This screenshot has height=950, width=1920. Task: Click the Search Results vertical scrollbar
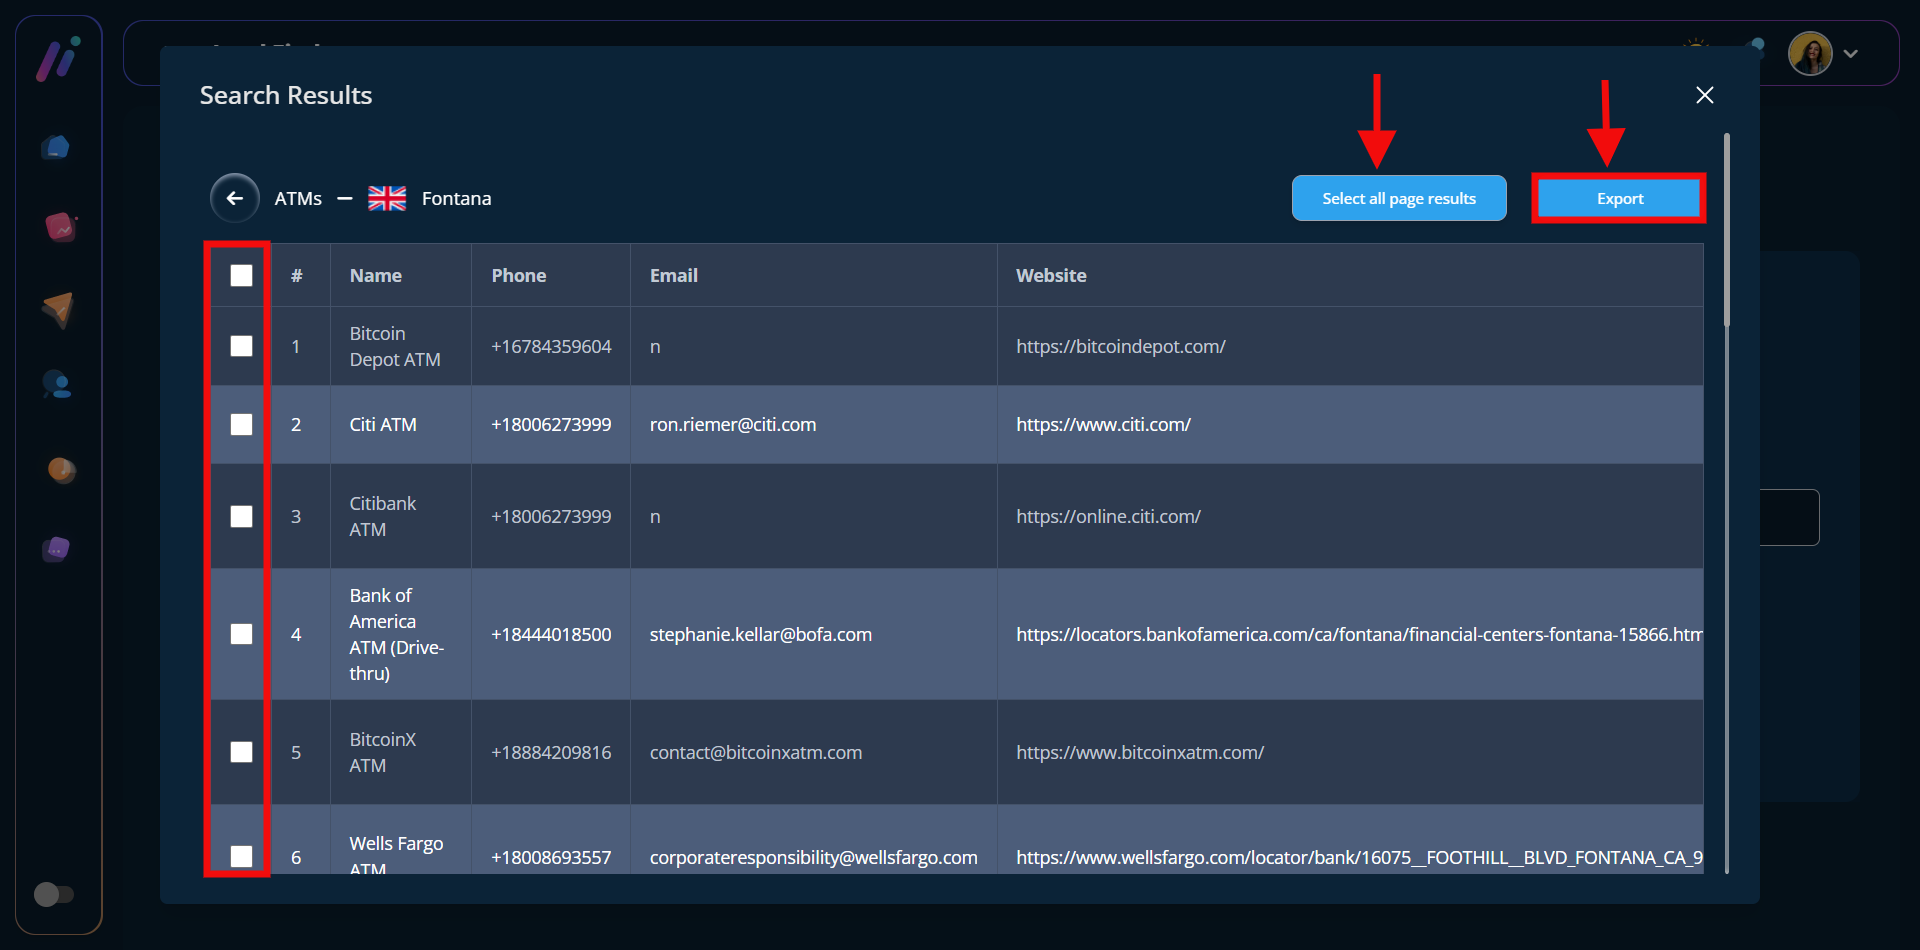pos(1726,230)
